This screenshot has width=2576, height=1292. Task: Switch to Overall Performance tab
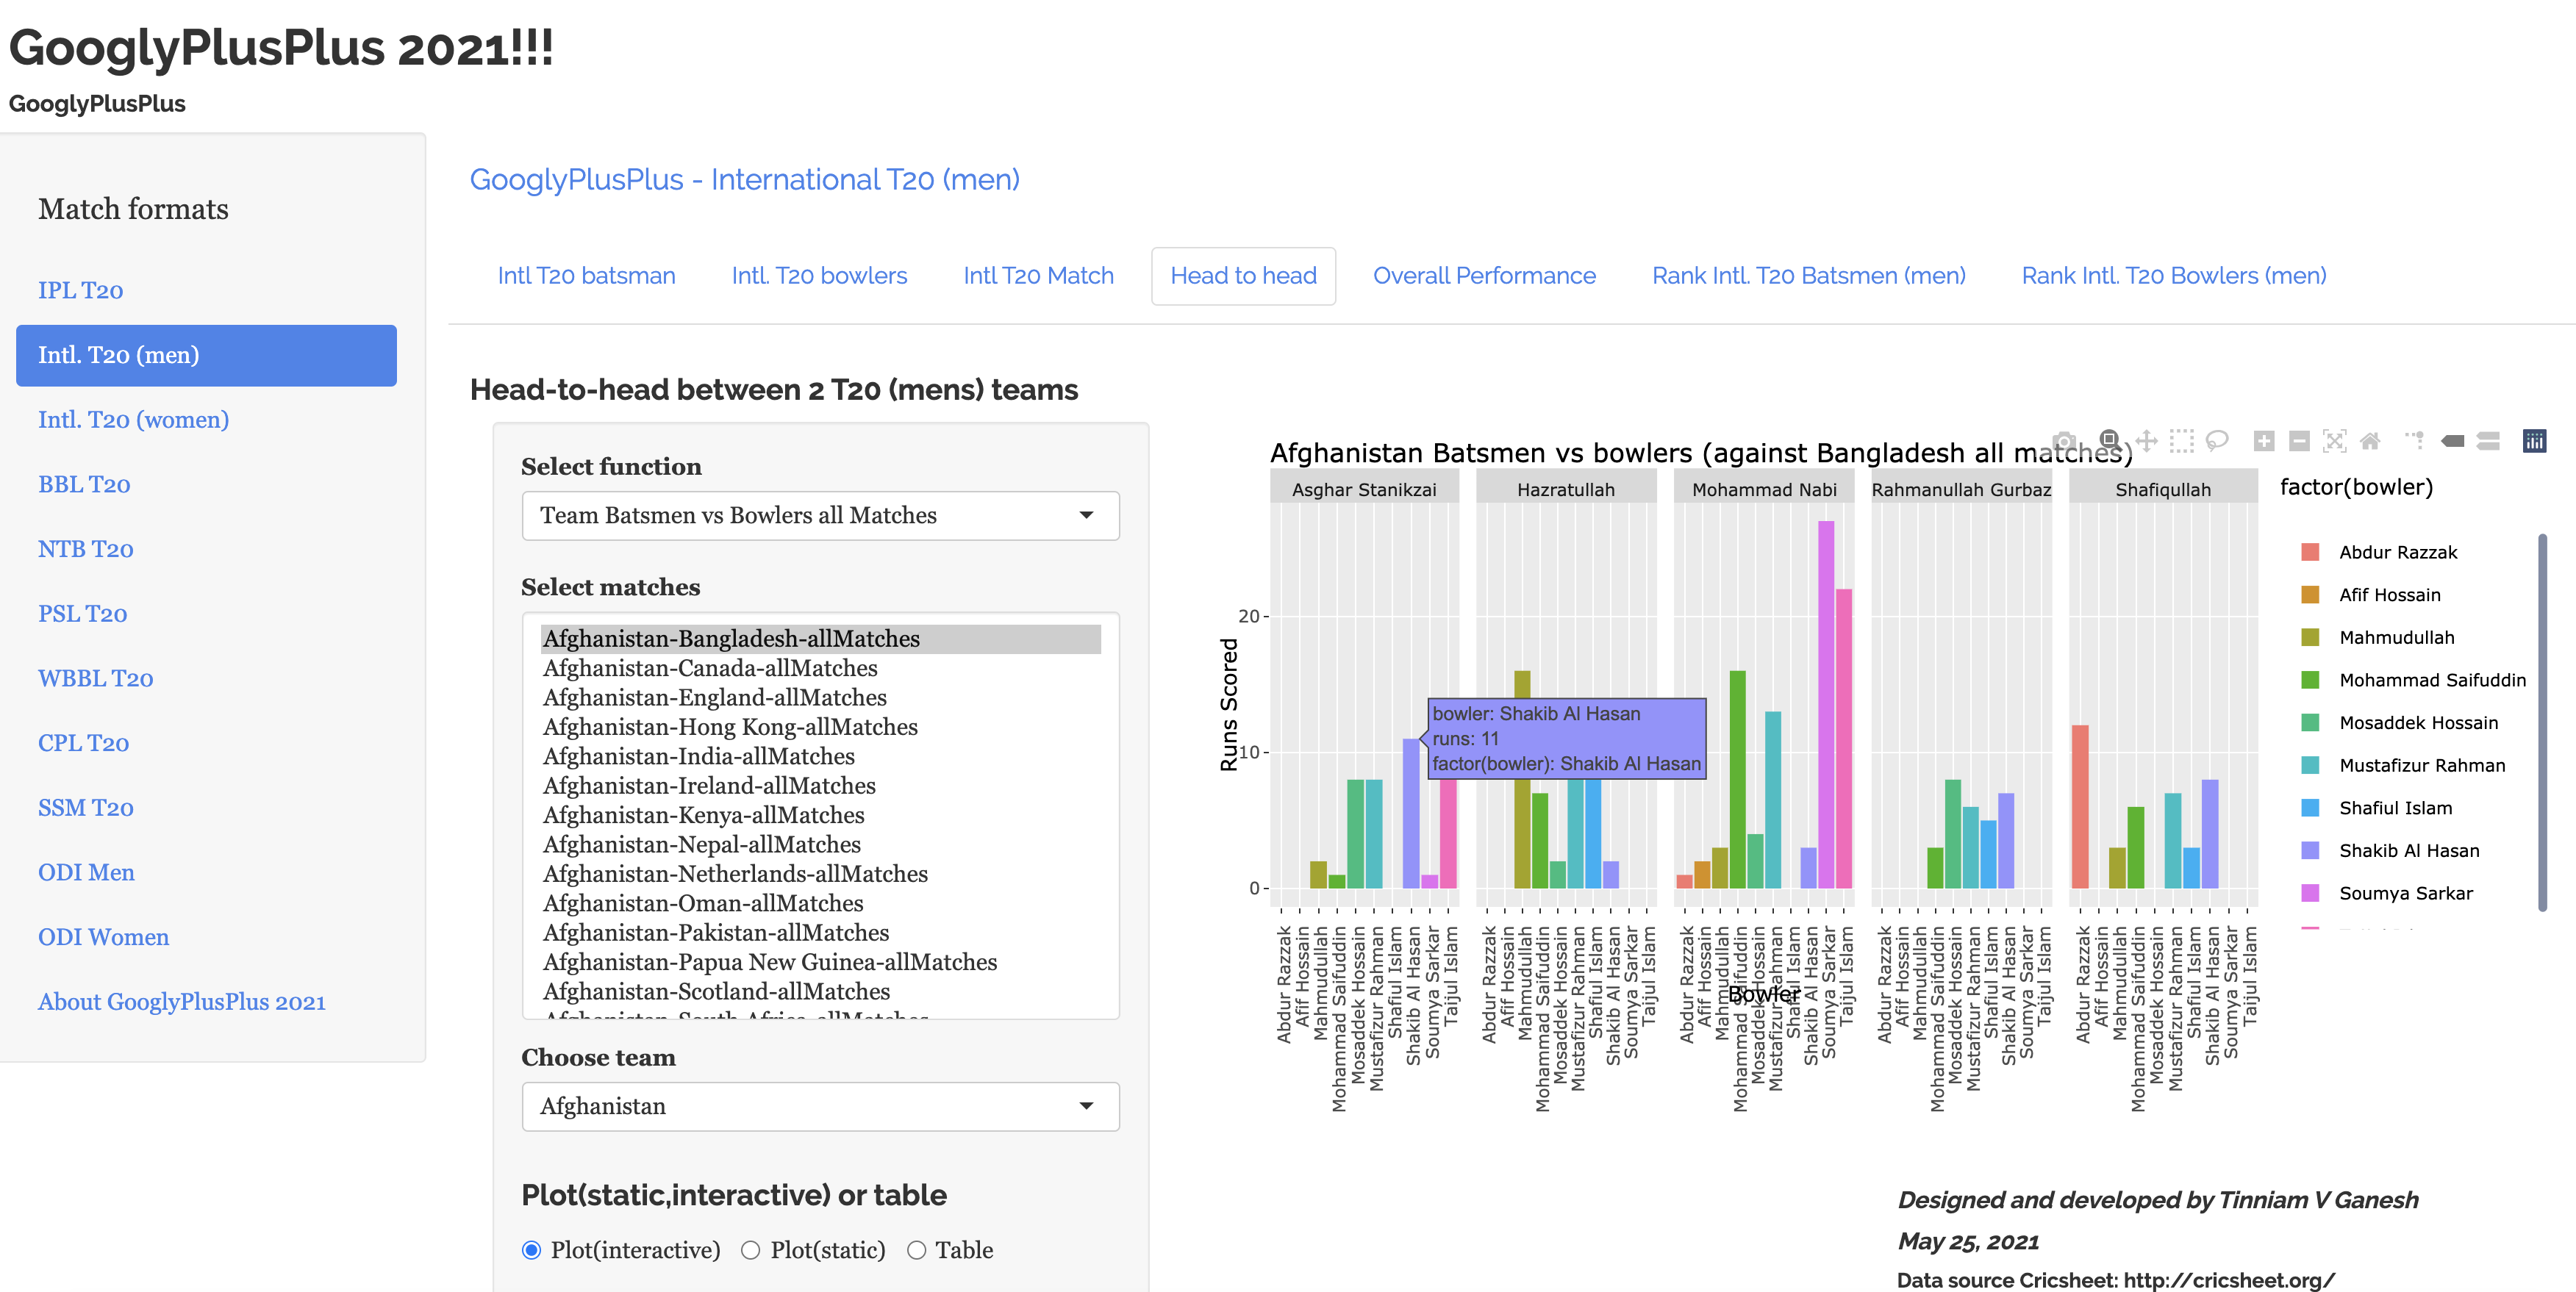click(1483, 276)
